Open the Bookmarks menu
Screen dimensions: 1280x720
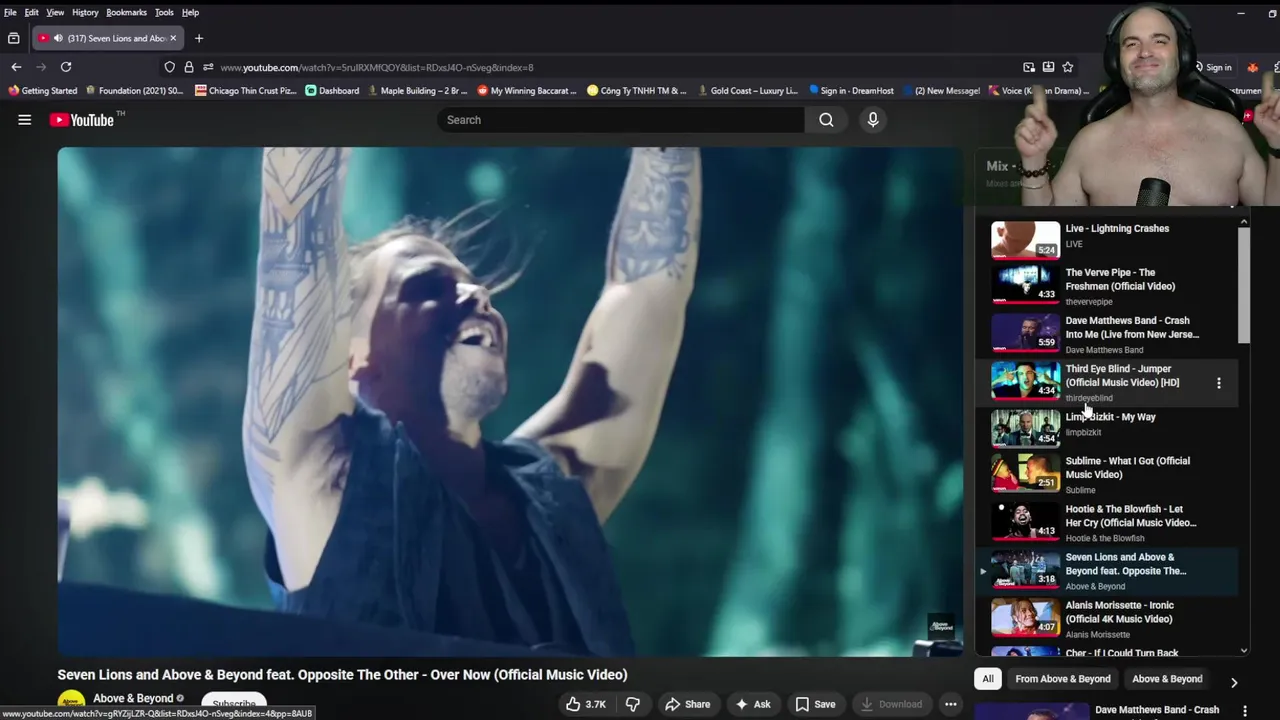[x=126, y=12]
